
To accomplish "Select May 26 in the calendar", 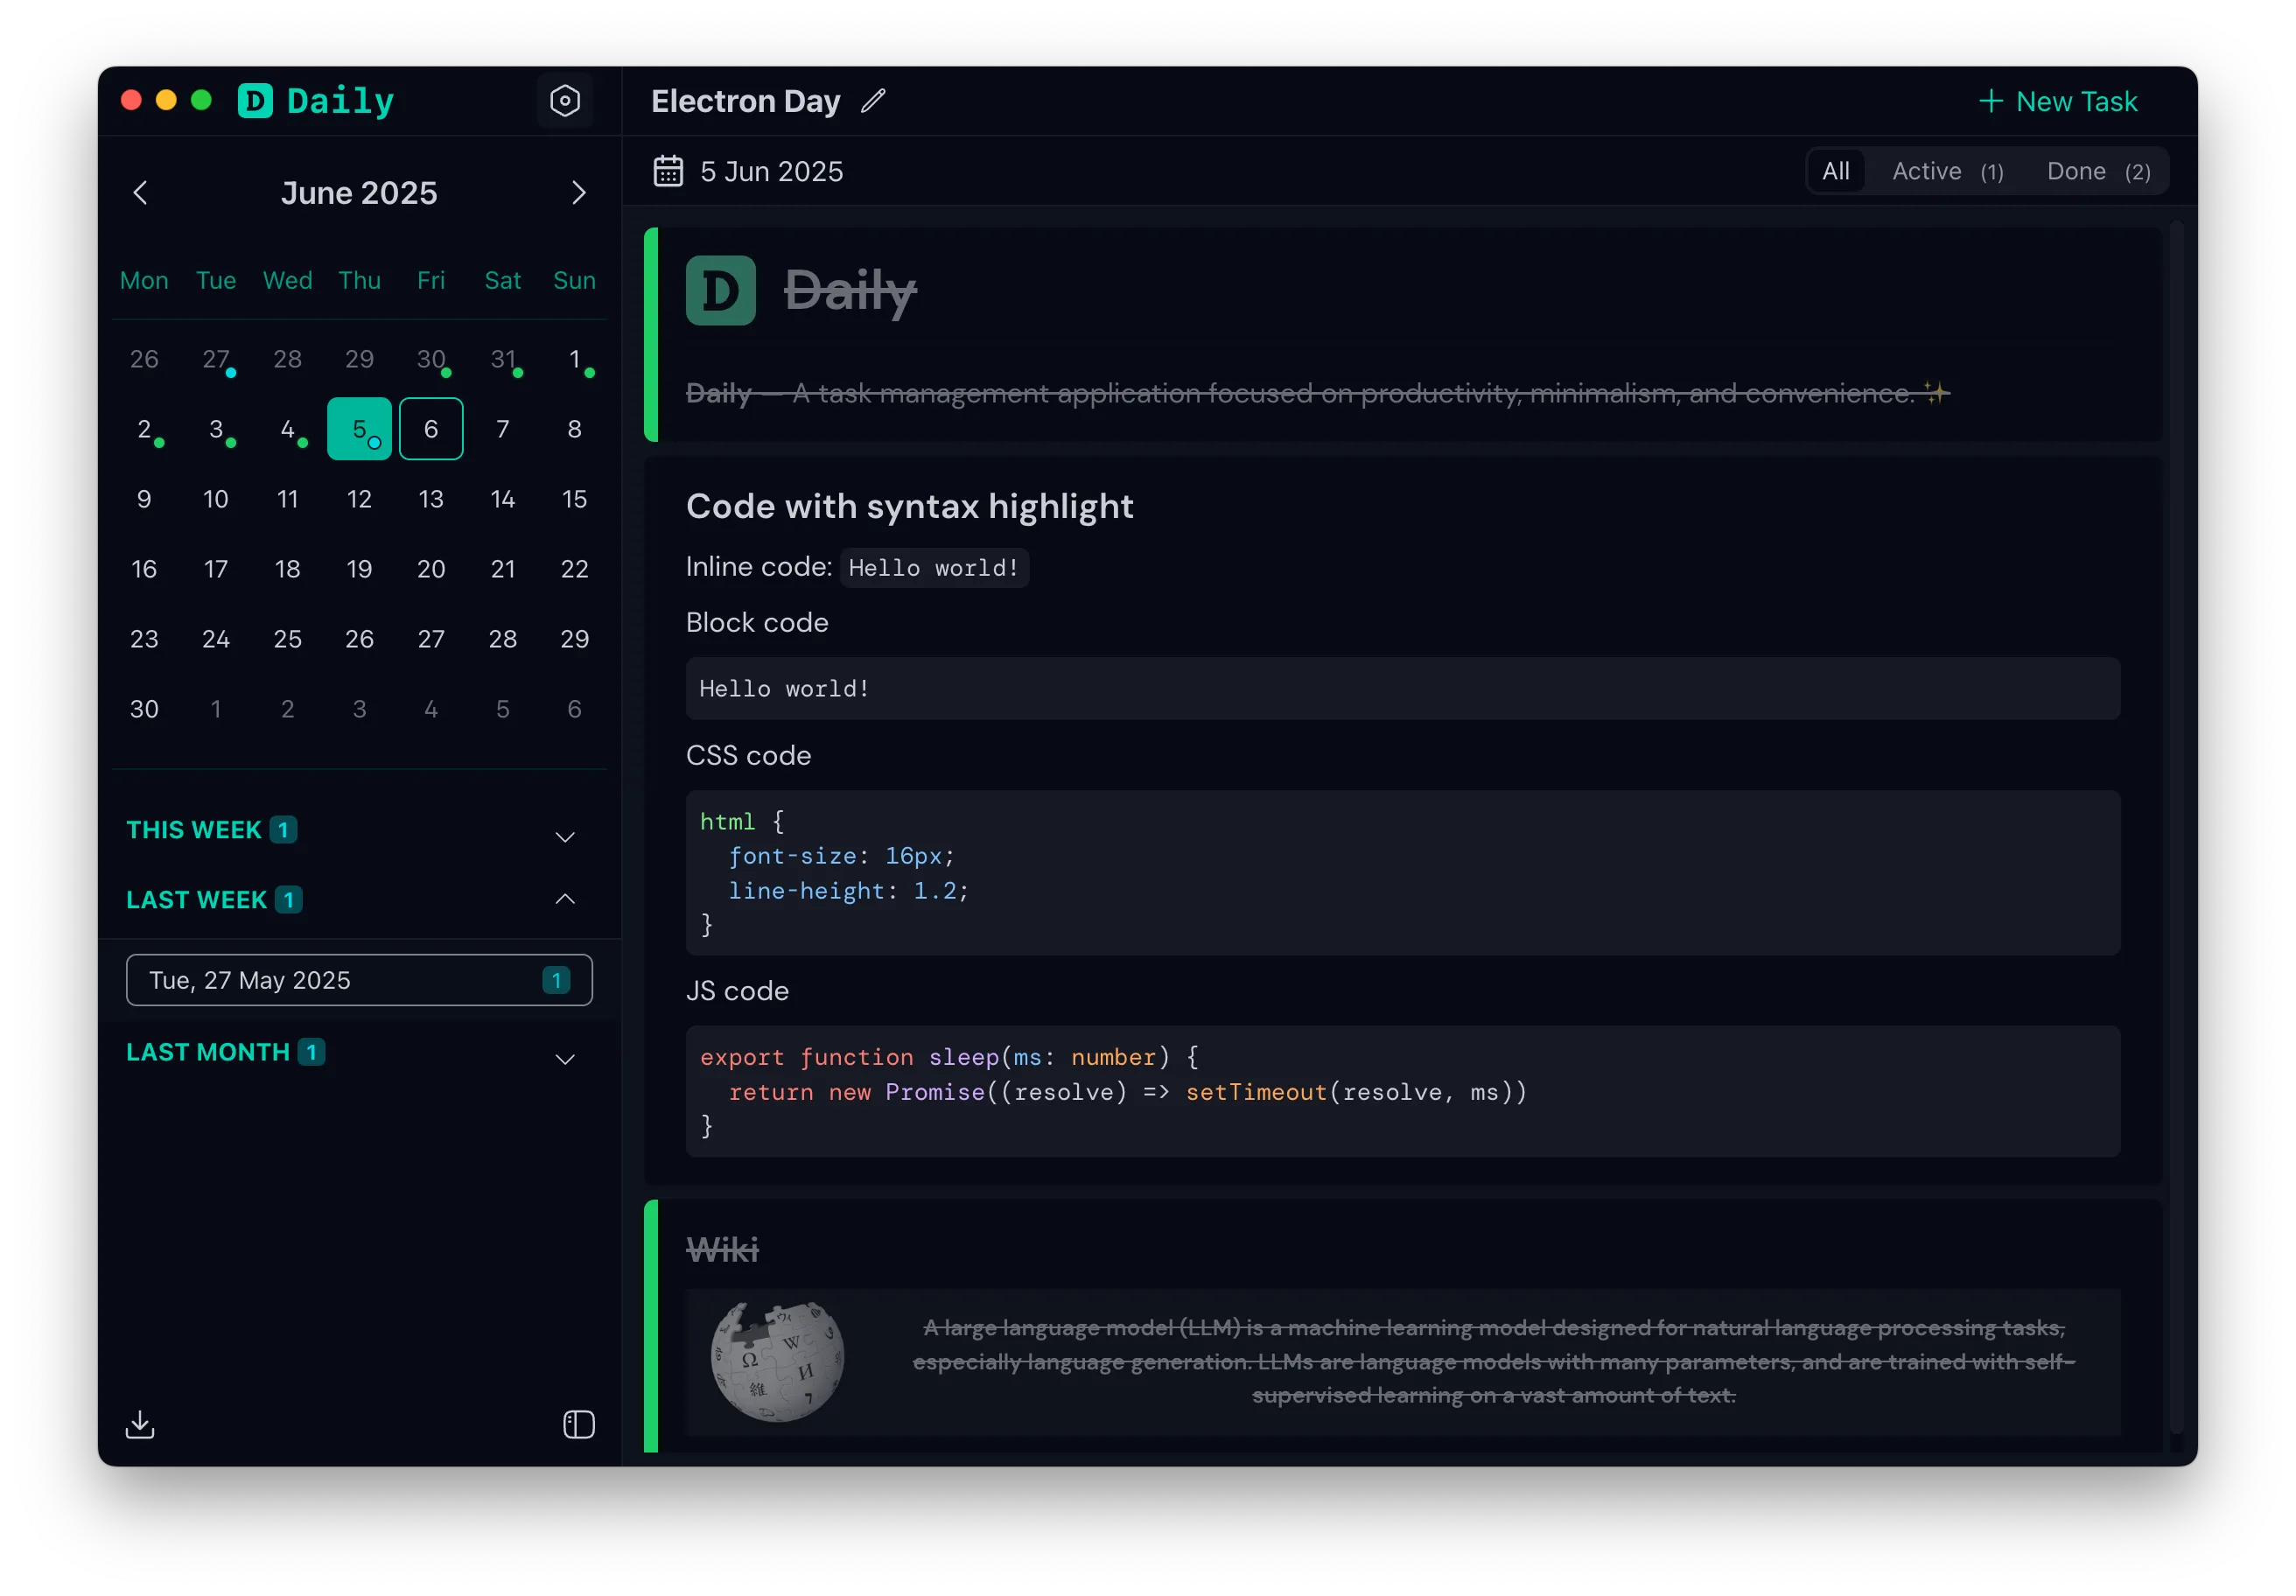I will tap(144, 359).
